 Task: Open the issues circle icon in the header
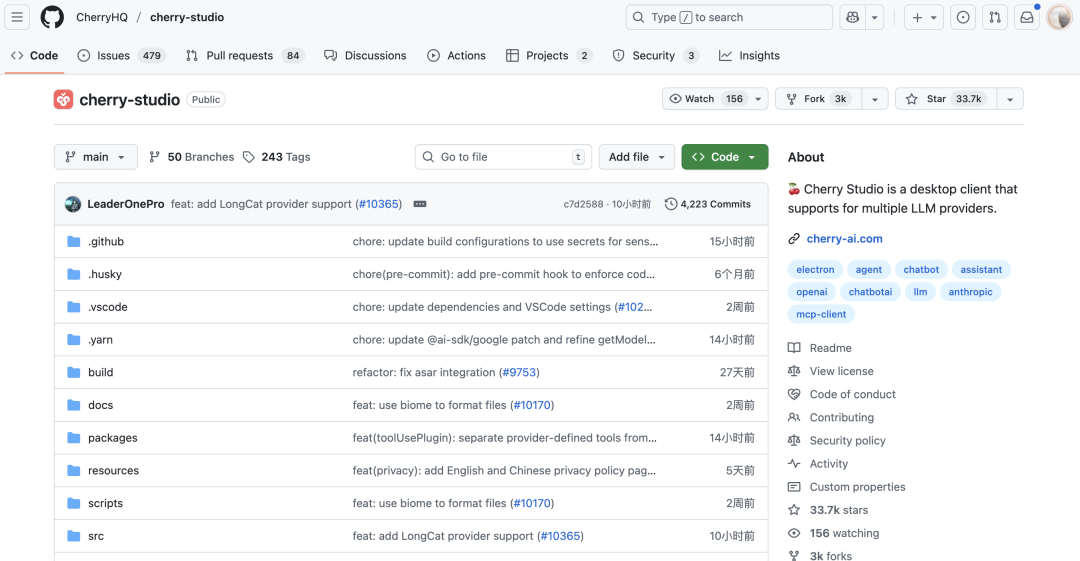pos(963,17)
